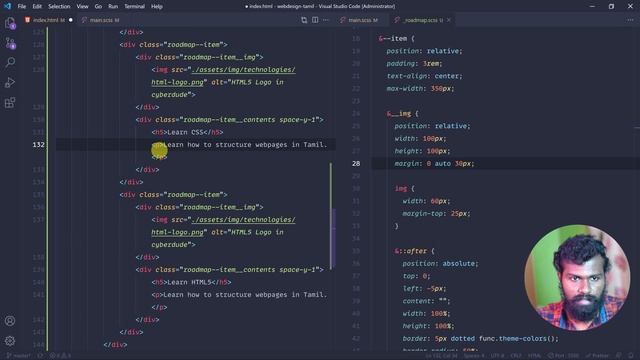Open the File menu
Image resolution: width=640 pixels, height=360 pixels.
(x=22, y=7)
